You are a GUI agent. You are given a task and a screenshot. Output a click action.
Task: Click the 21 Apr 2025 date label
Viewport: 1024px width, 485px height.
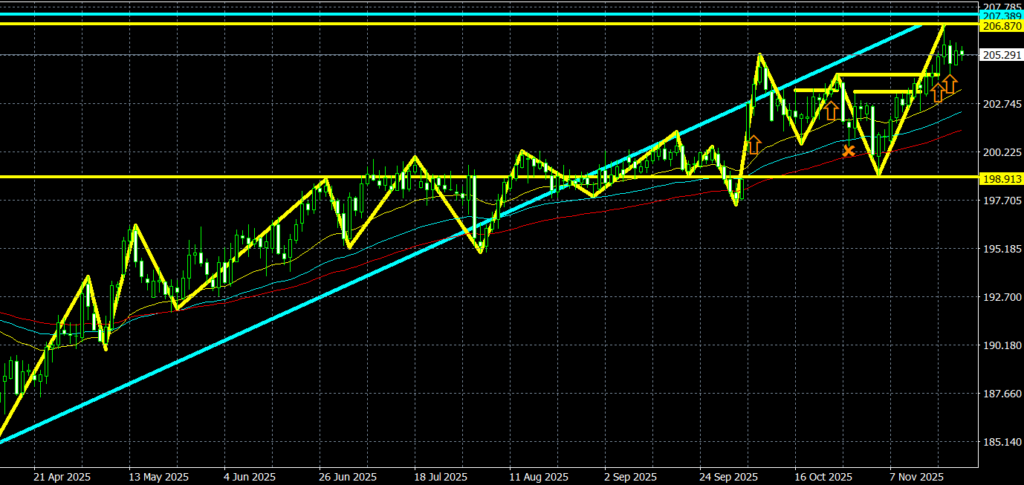(x=61, y=476)
